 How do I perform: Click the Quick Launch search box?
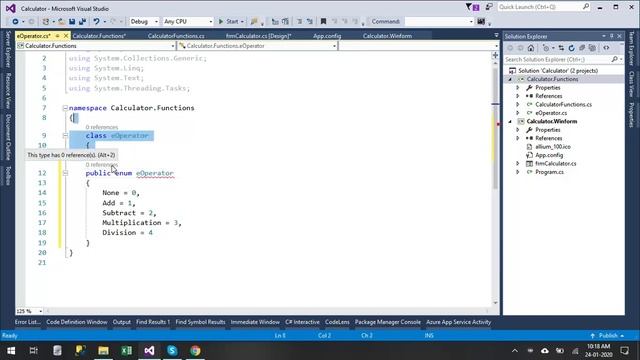(x=544, y=7)
